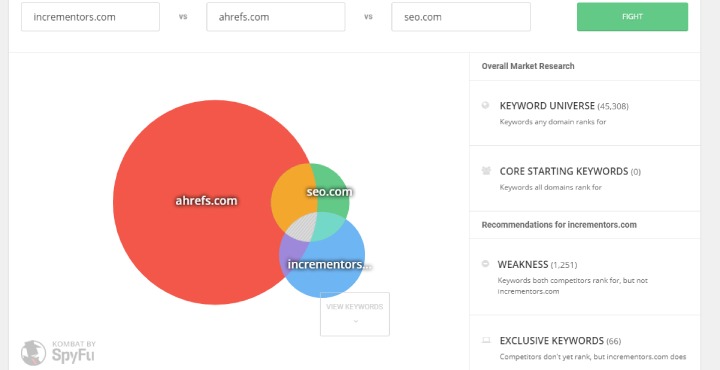Click the Weakness minus-circle icon
Image resolution: width=720 pixels, height=370 pixels.
coord(485,263)
